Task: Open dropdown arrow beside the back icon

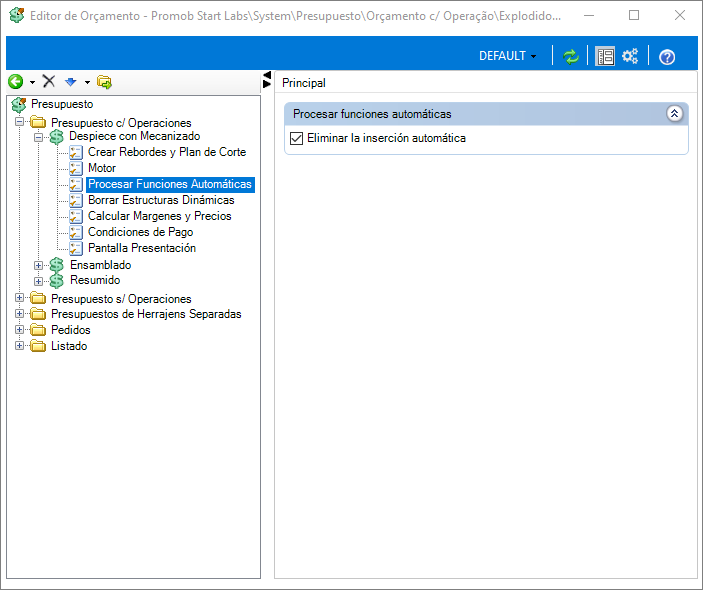Action: pos(32,82)
